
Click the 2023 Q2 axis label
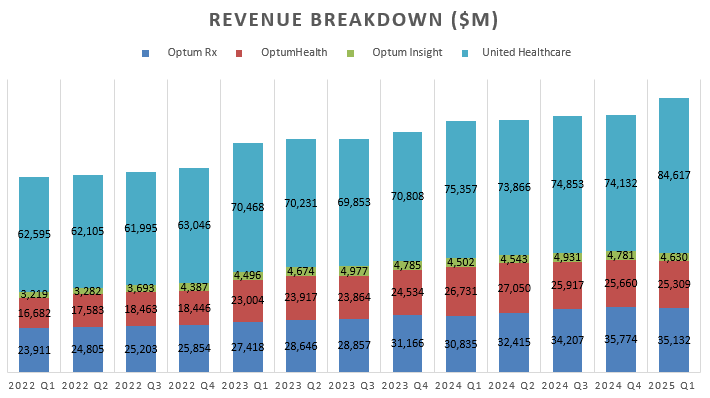298,386
